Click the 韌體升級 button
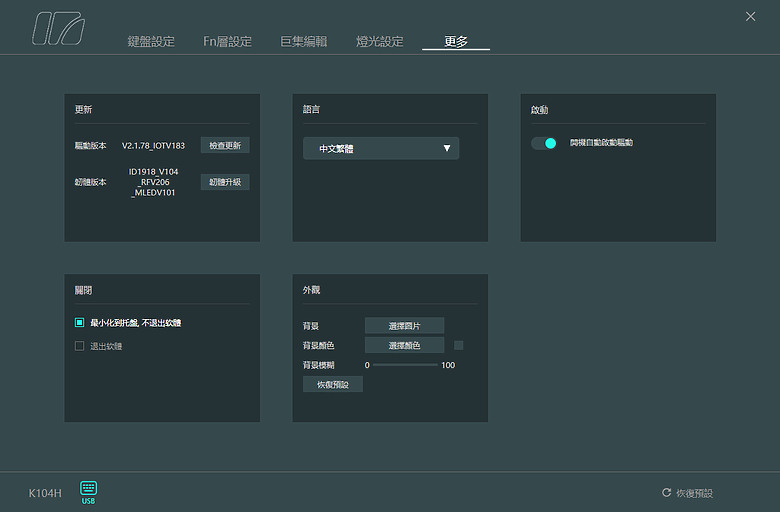Image resolution: width=780 pixels, height=512 pixels. coord(225,182)
